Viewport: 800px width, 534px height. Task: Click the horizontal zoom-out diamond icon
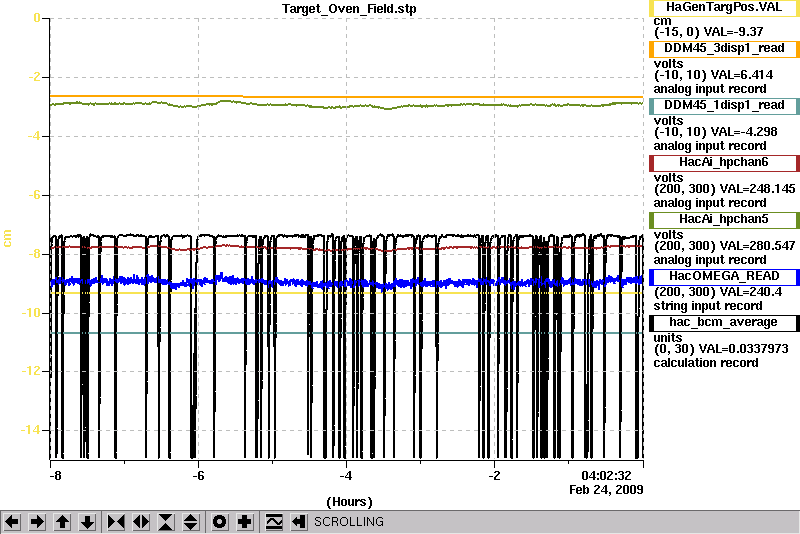(x=141, y=522)
